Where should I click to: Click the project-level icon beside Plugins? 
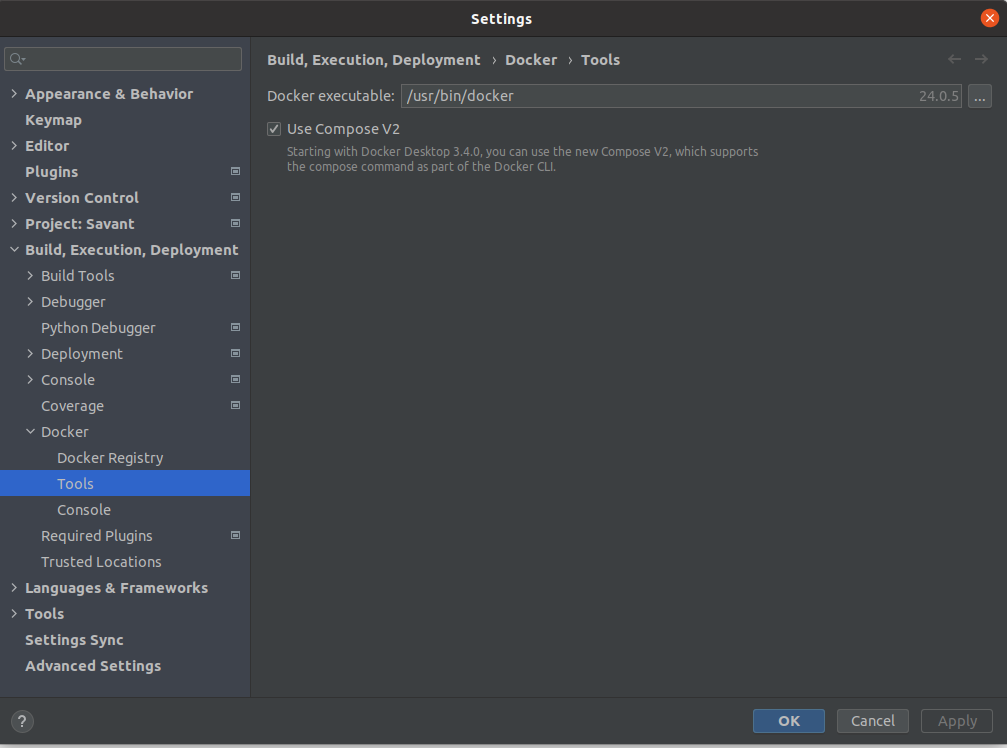pyautogui.click(x=235, y=172)
